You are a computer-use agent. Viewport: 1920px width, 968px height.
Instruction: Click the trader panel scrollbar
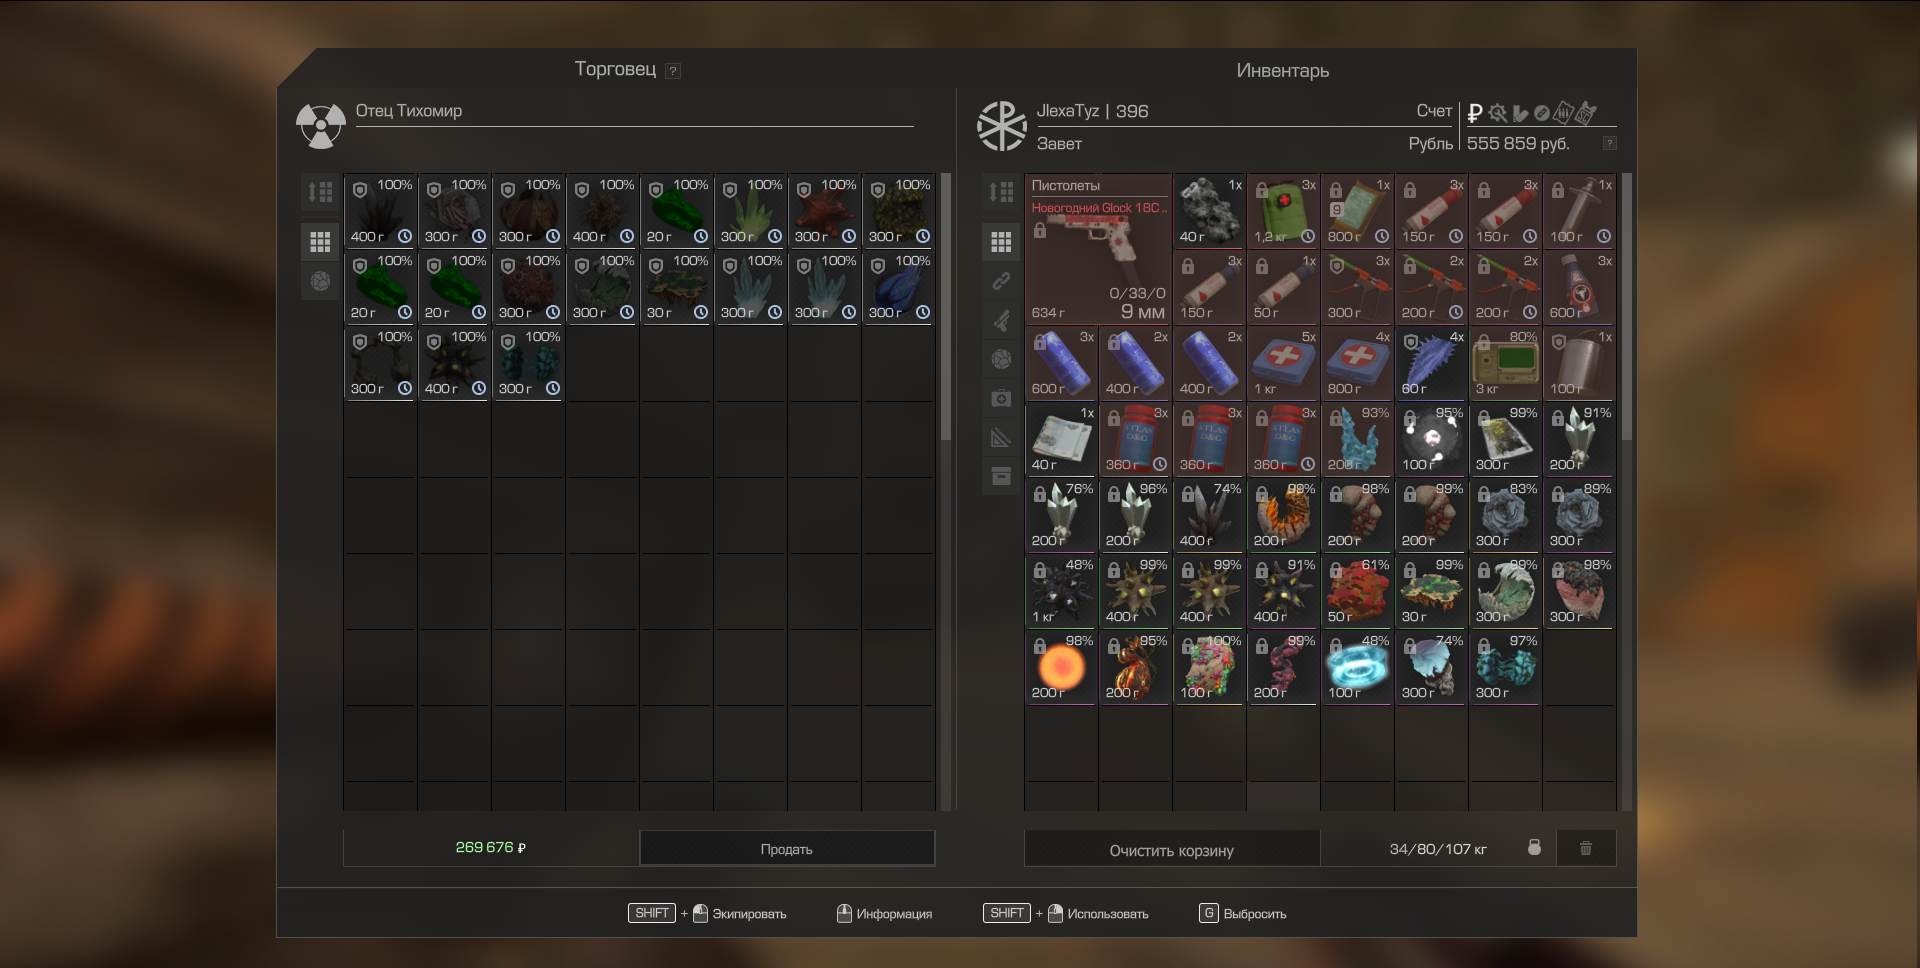point(946,305)
